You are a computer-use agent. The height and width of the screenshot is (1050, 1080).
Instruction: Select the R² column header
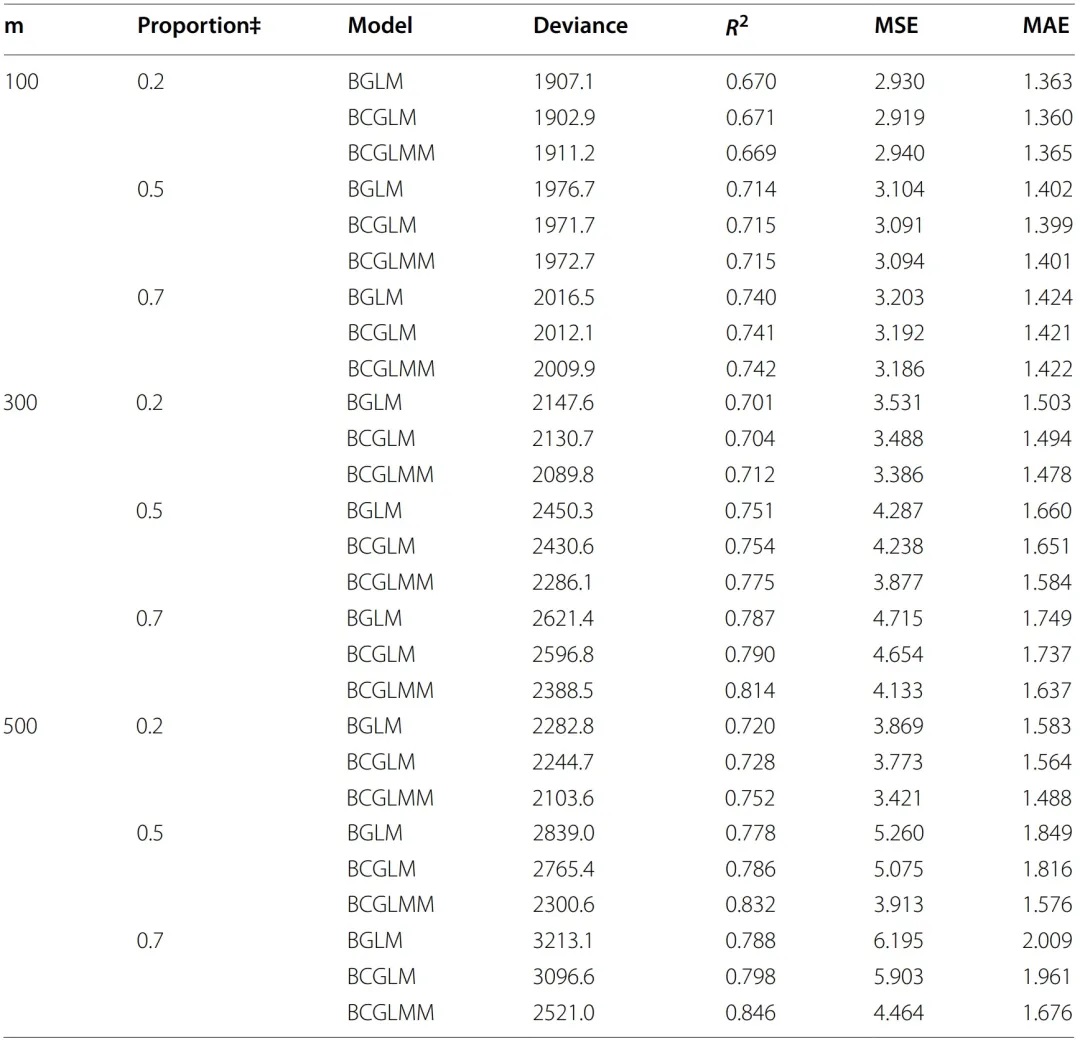736,25
